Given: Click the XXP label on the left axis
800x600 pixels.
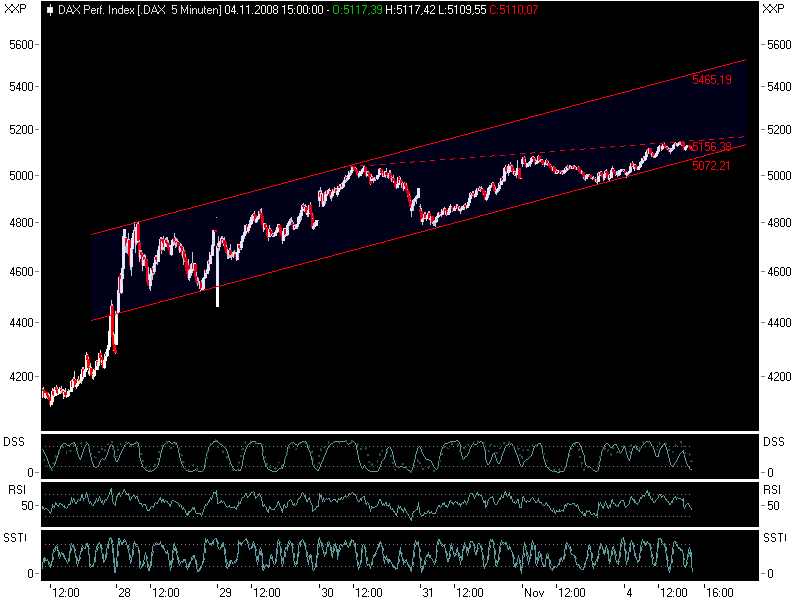Looking at the screenshot, I should [x=15, y=9].
